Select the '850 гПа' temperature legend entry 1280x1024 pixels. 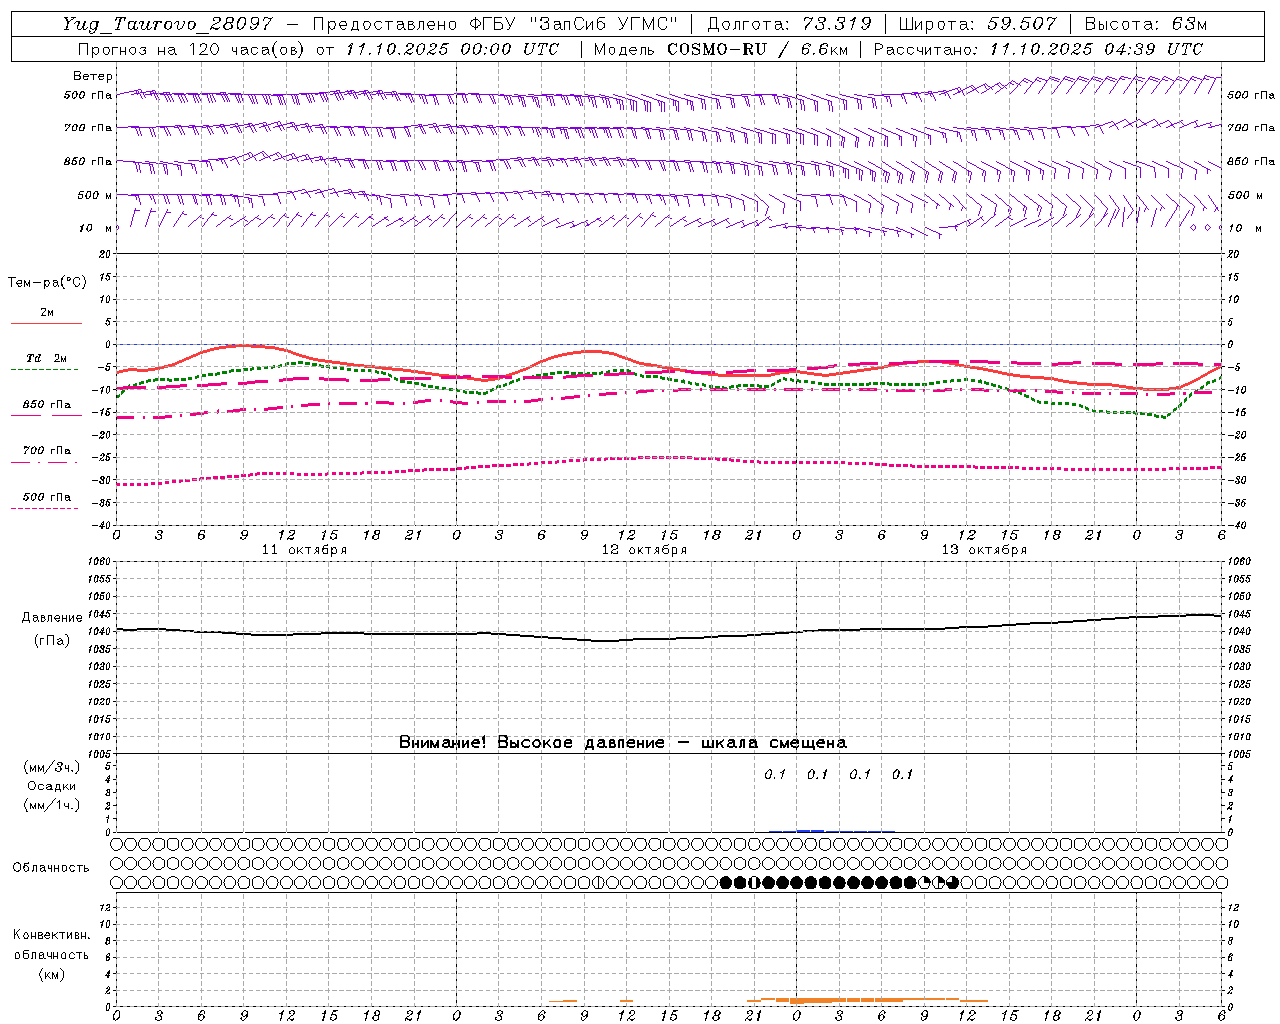tap(47, 404)
